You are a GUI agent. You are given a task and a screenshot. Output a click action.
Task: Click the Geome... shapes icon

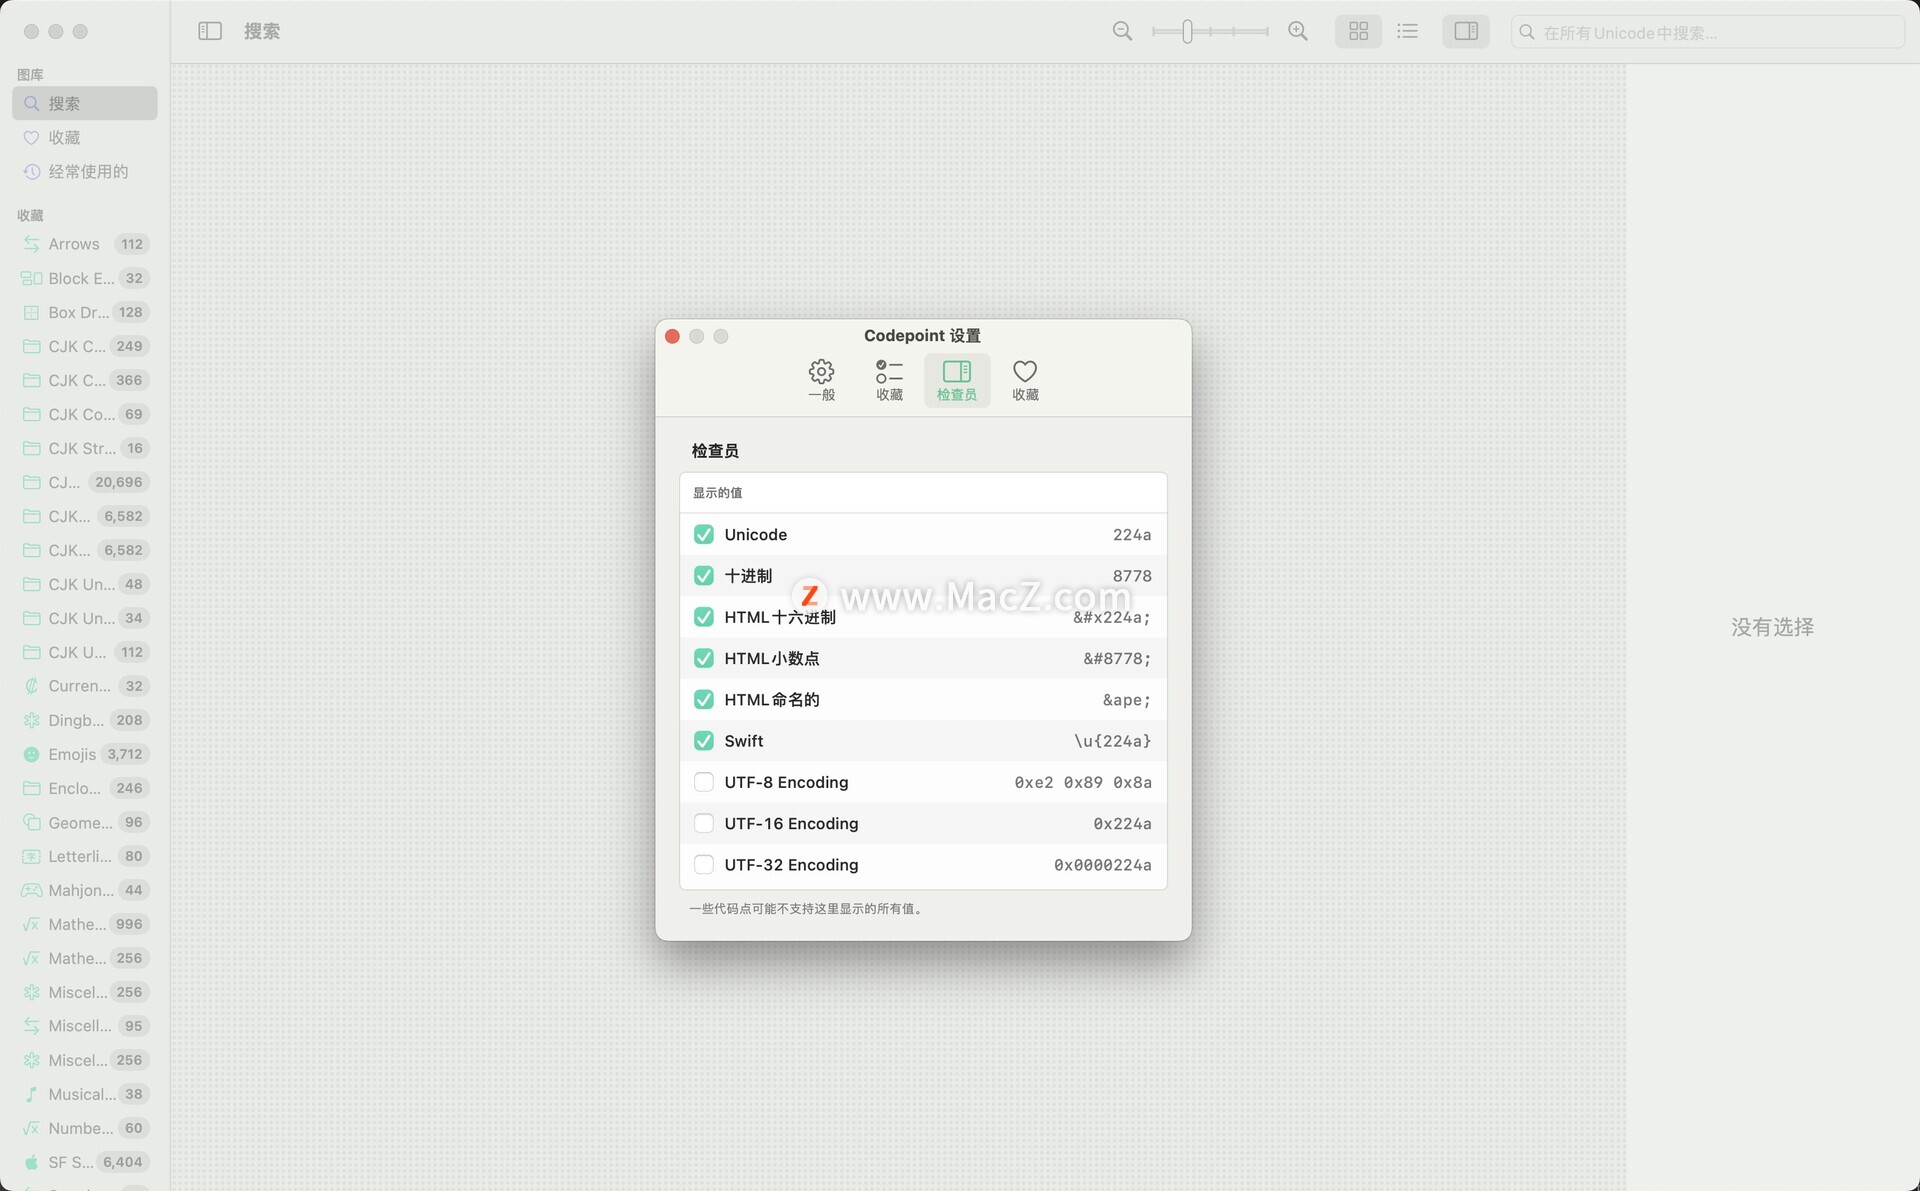pyautogui.click(x=31, y=822)
